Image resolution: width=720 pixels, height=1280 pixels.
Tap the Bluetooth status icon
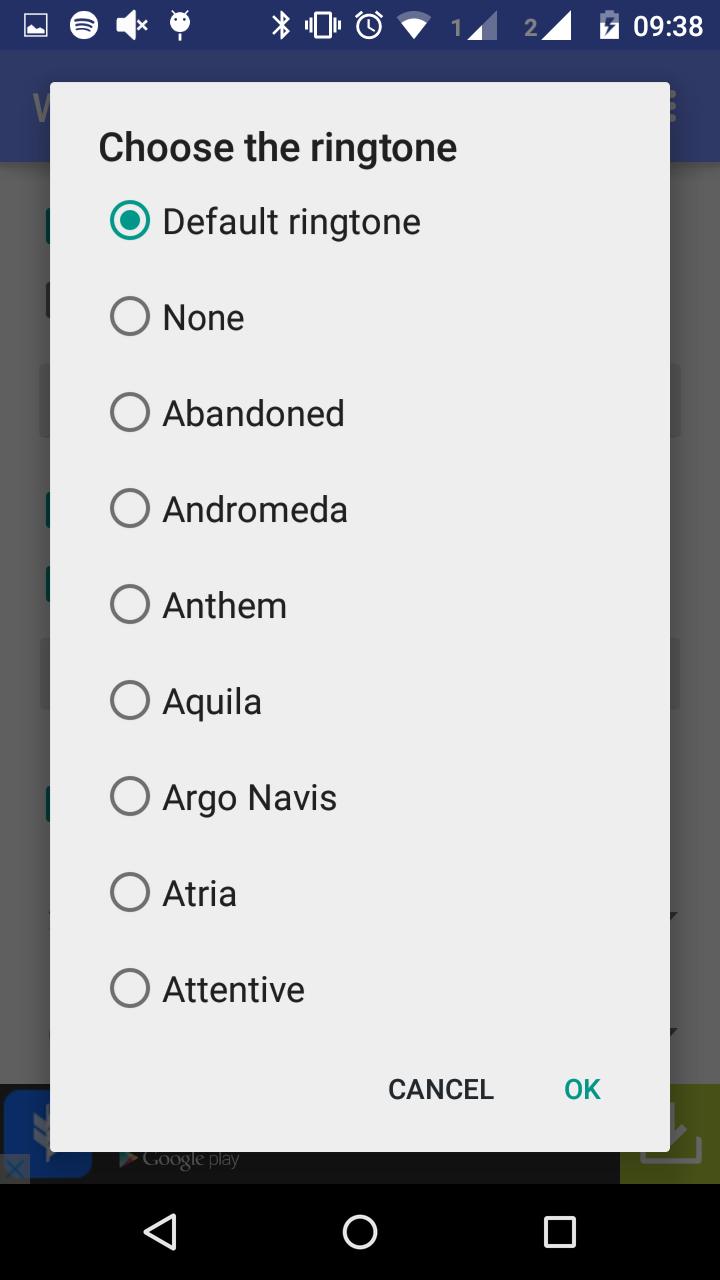click(281, 25)
